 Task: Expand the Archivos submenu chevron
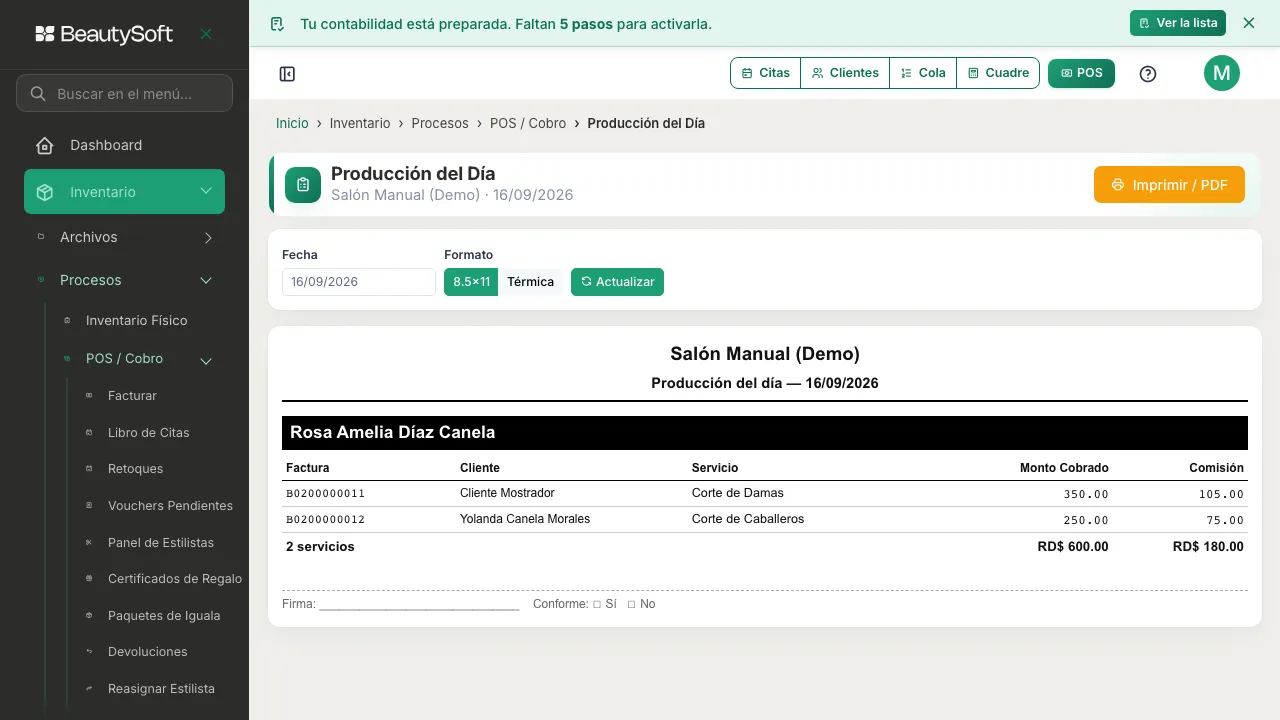click(x=208, y=238)
